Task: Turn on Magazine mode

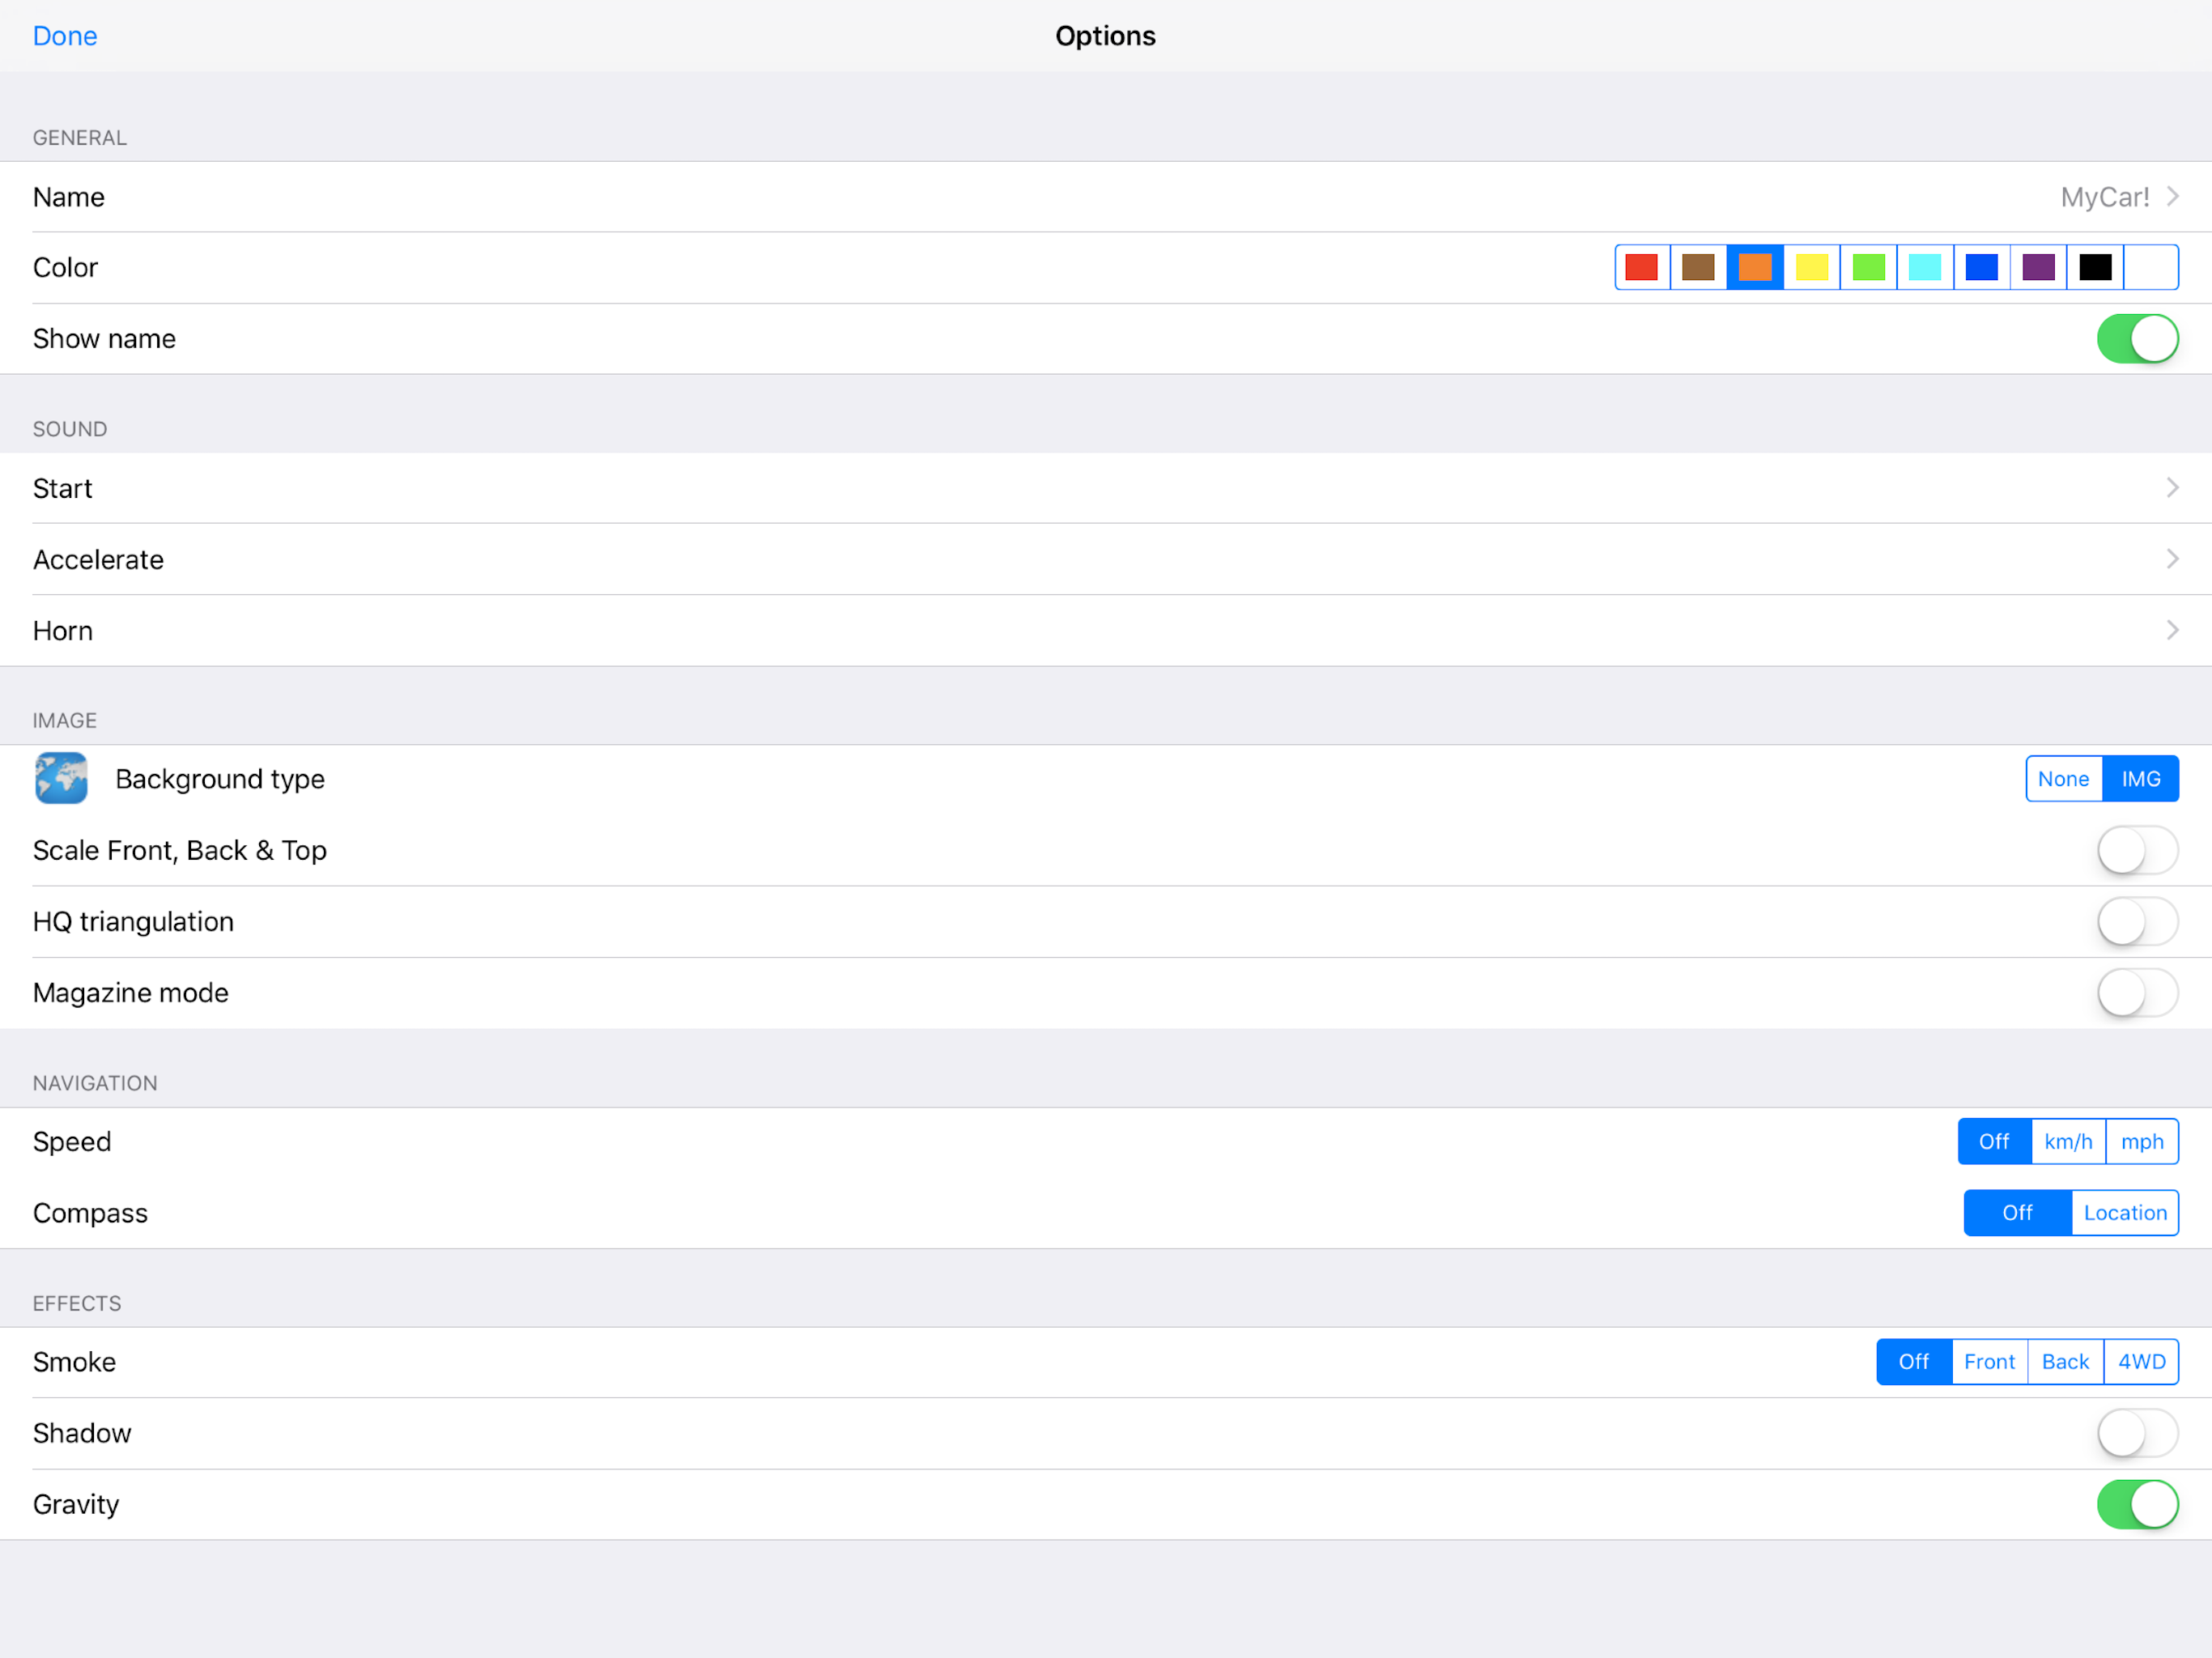Action: pos(2137,992)
